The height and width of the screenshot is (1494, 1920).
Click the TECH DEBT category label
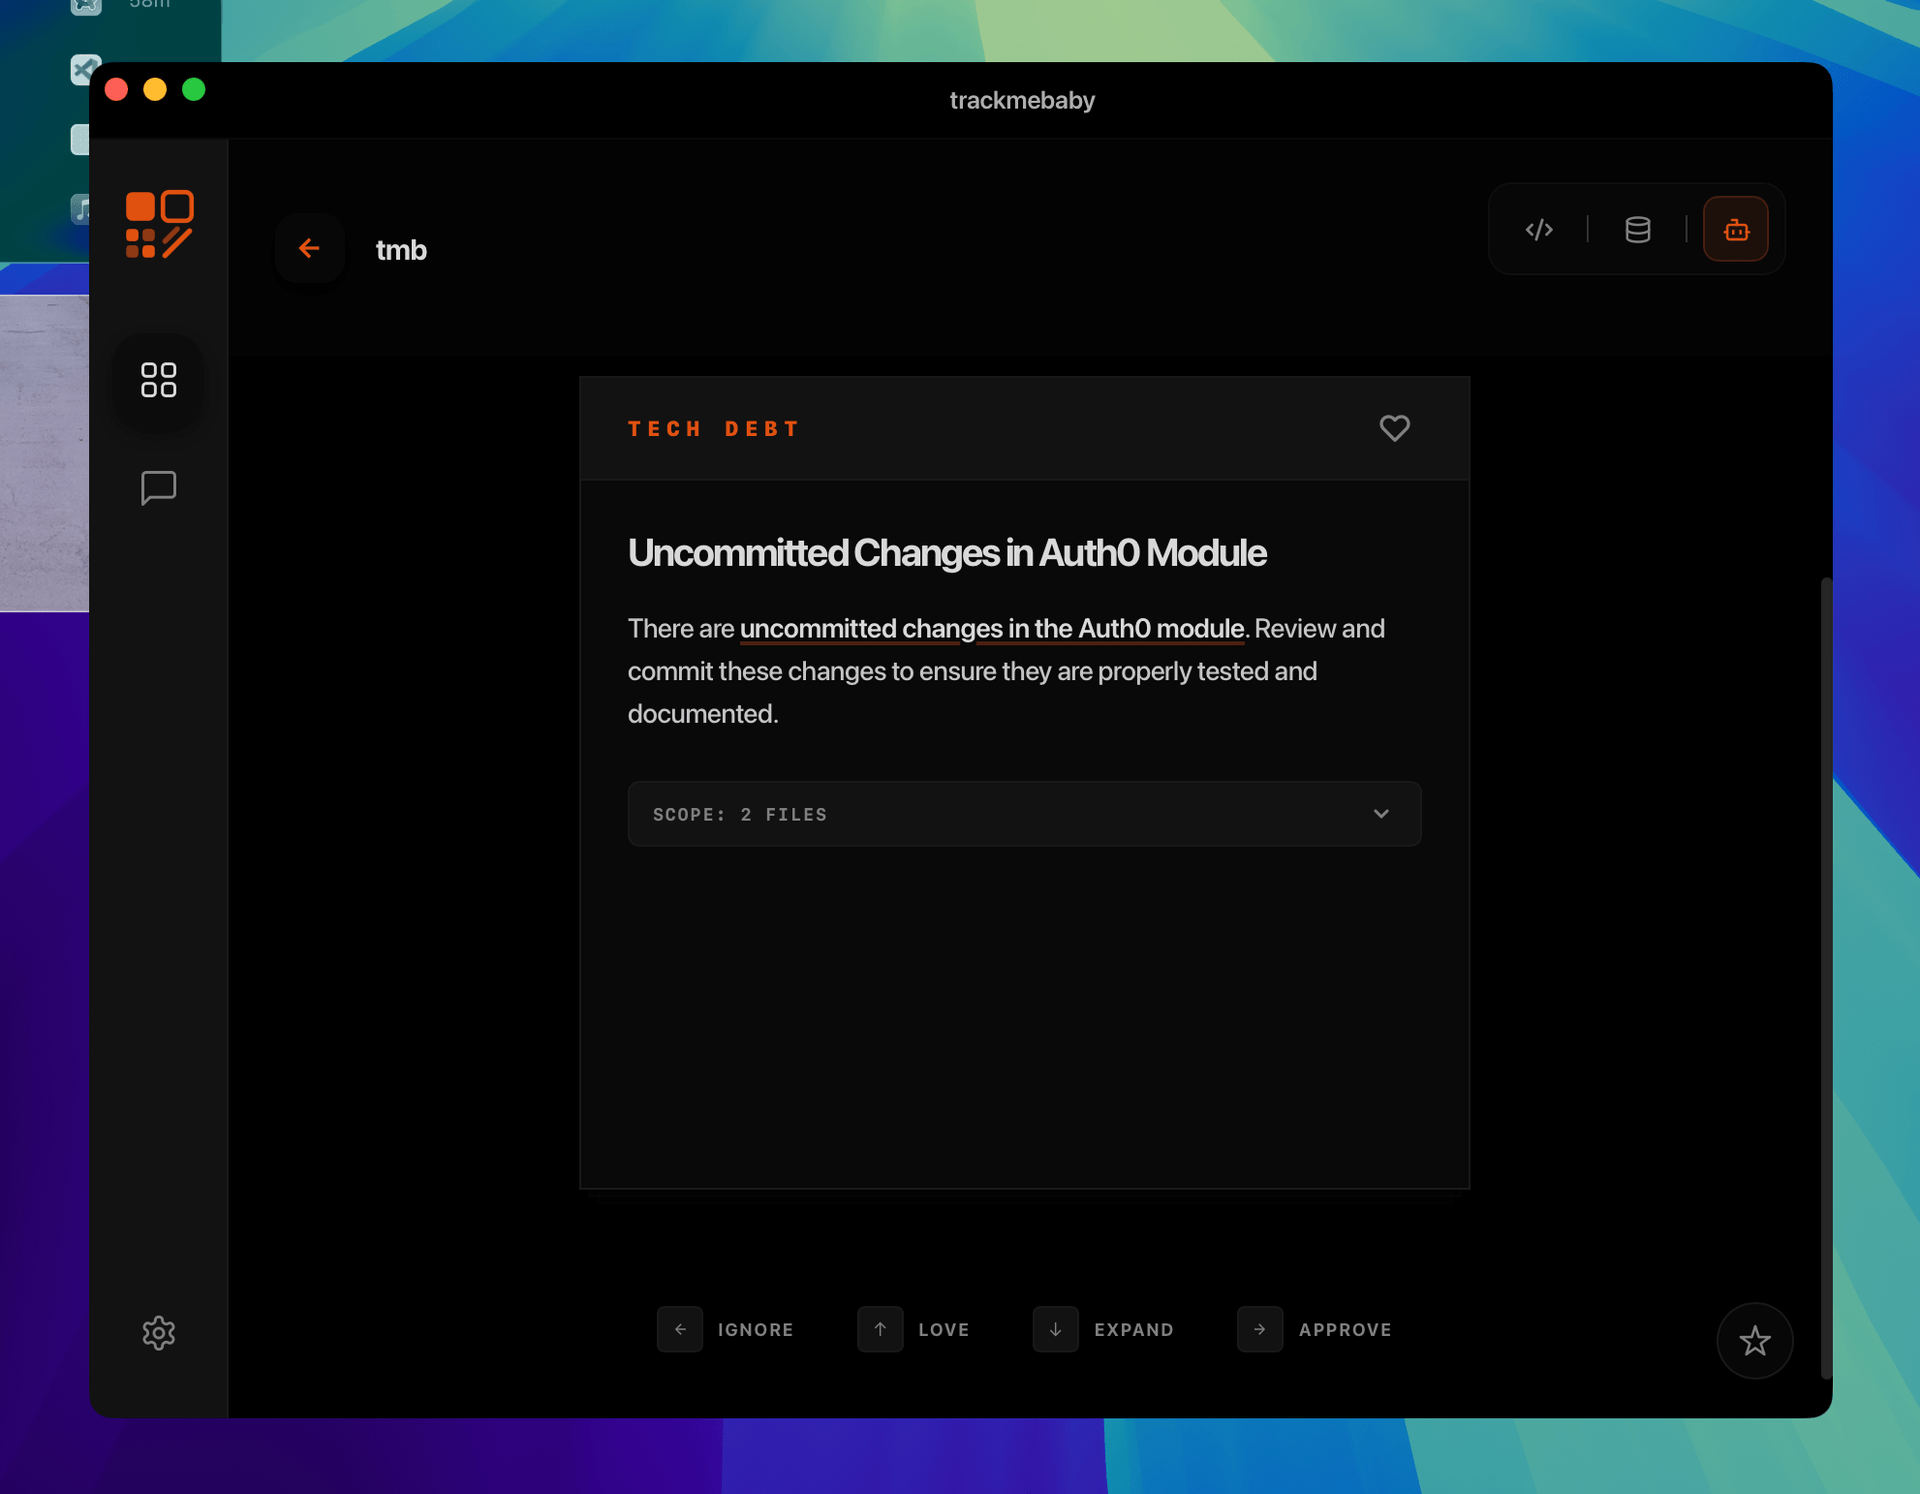(x=714, y=429)
